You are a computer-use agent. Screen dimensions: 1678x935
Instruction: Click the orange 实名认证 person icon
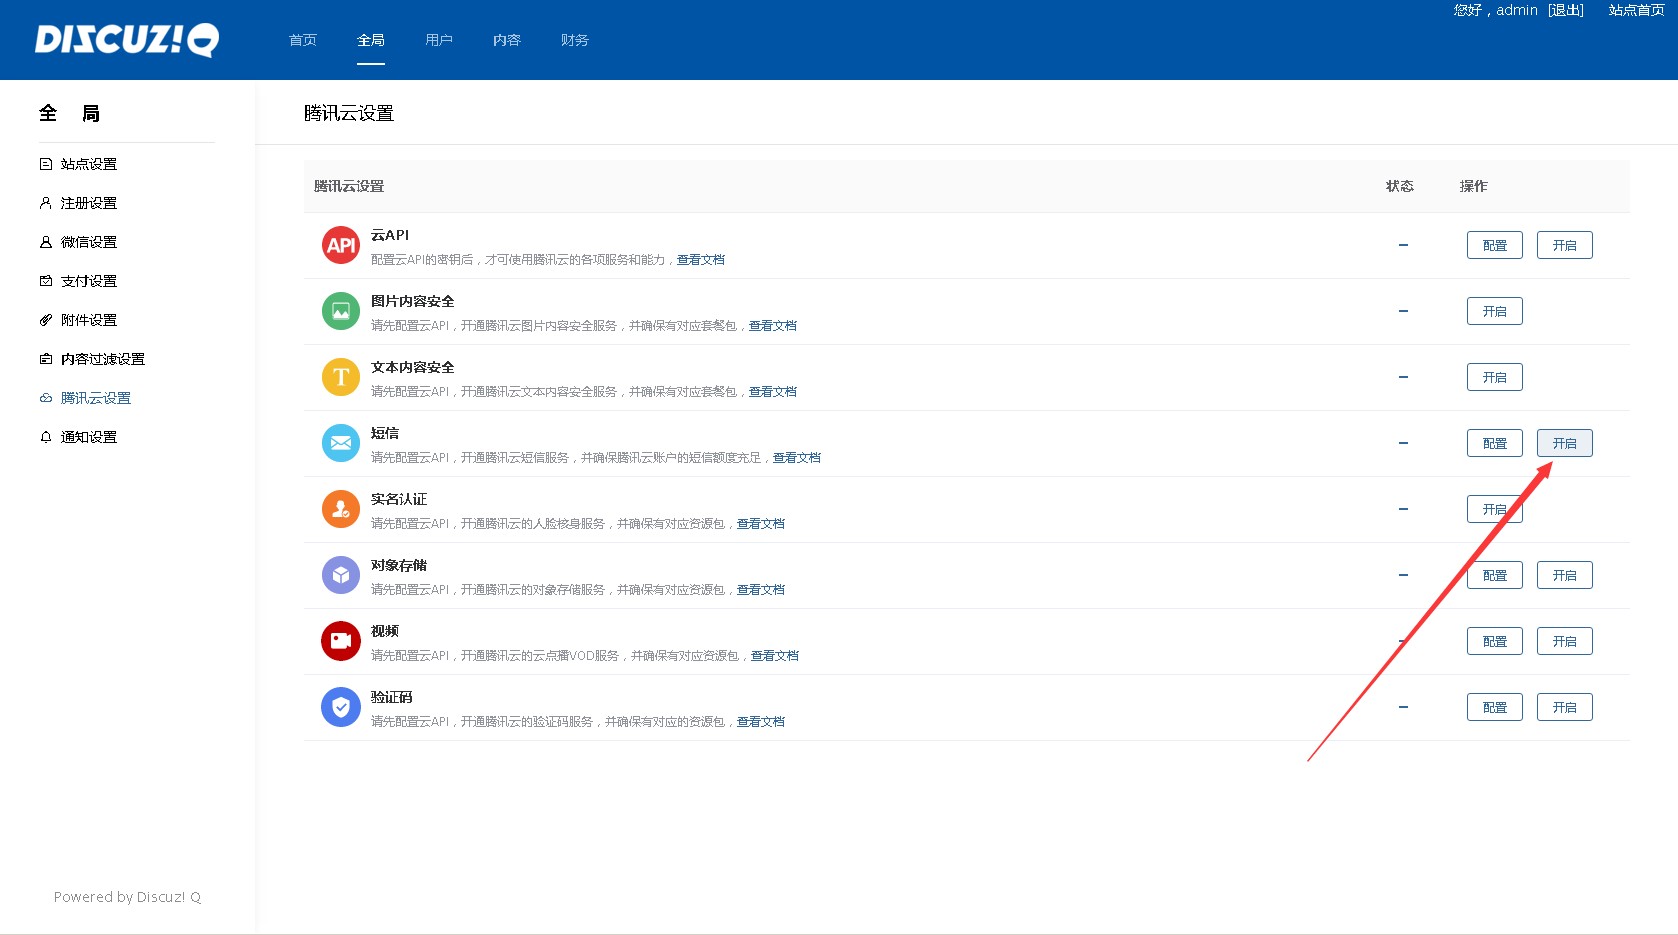click(x=341, y=509)
